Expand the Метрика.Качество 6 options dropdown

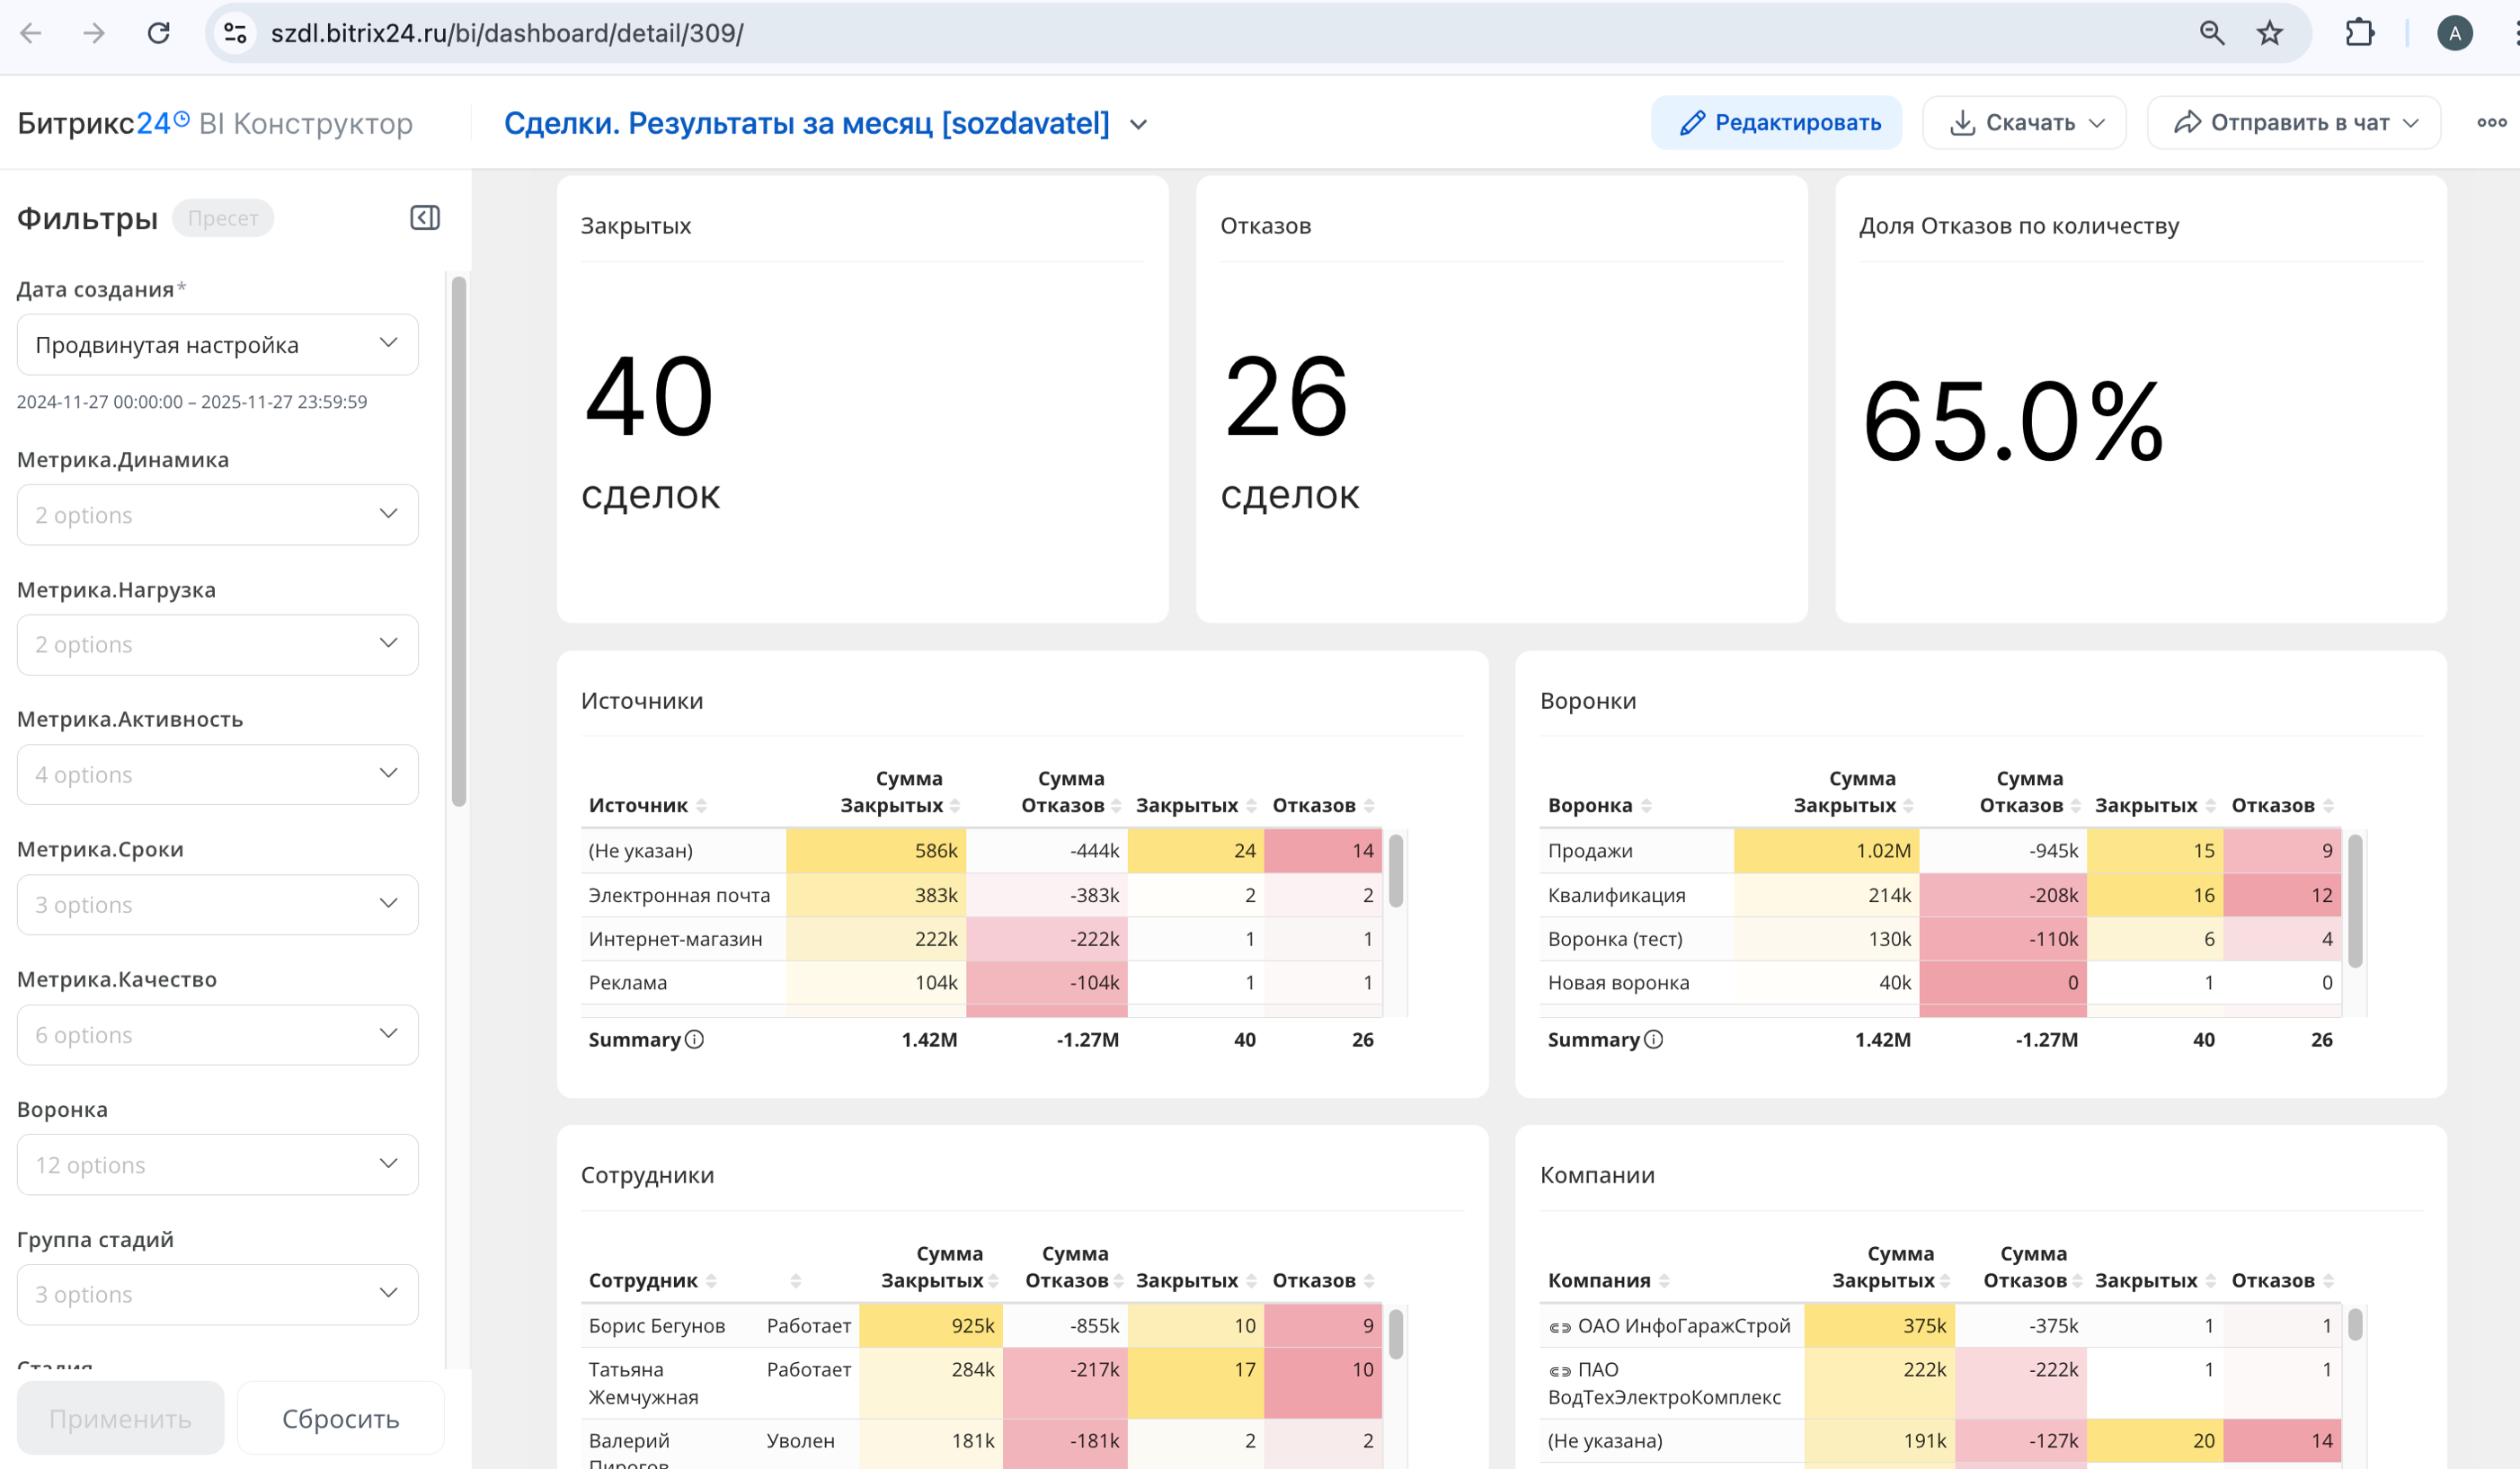217,1034
